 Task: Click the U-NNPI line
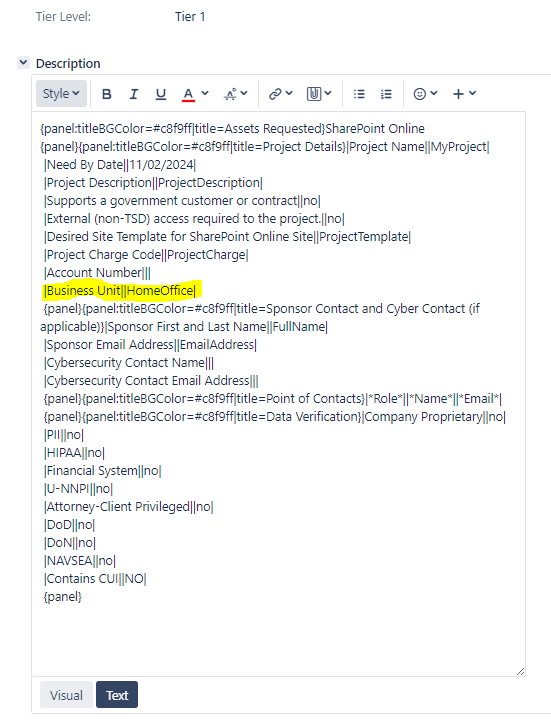pos(78,489)
